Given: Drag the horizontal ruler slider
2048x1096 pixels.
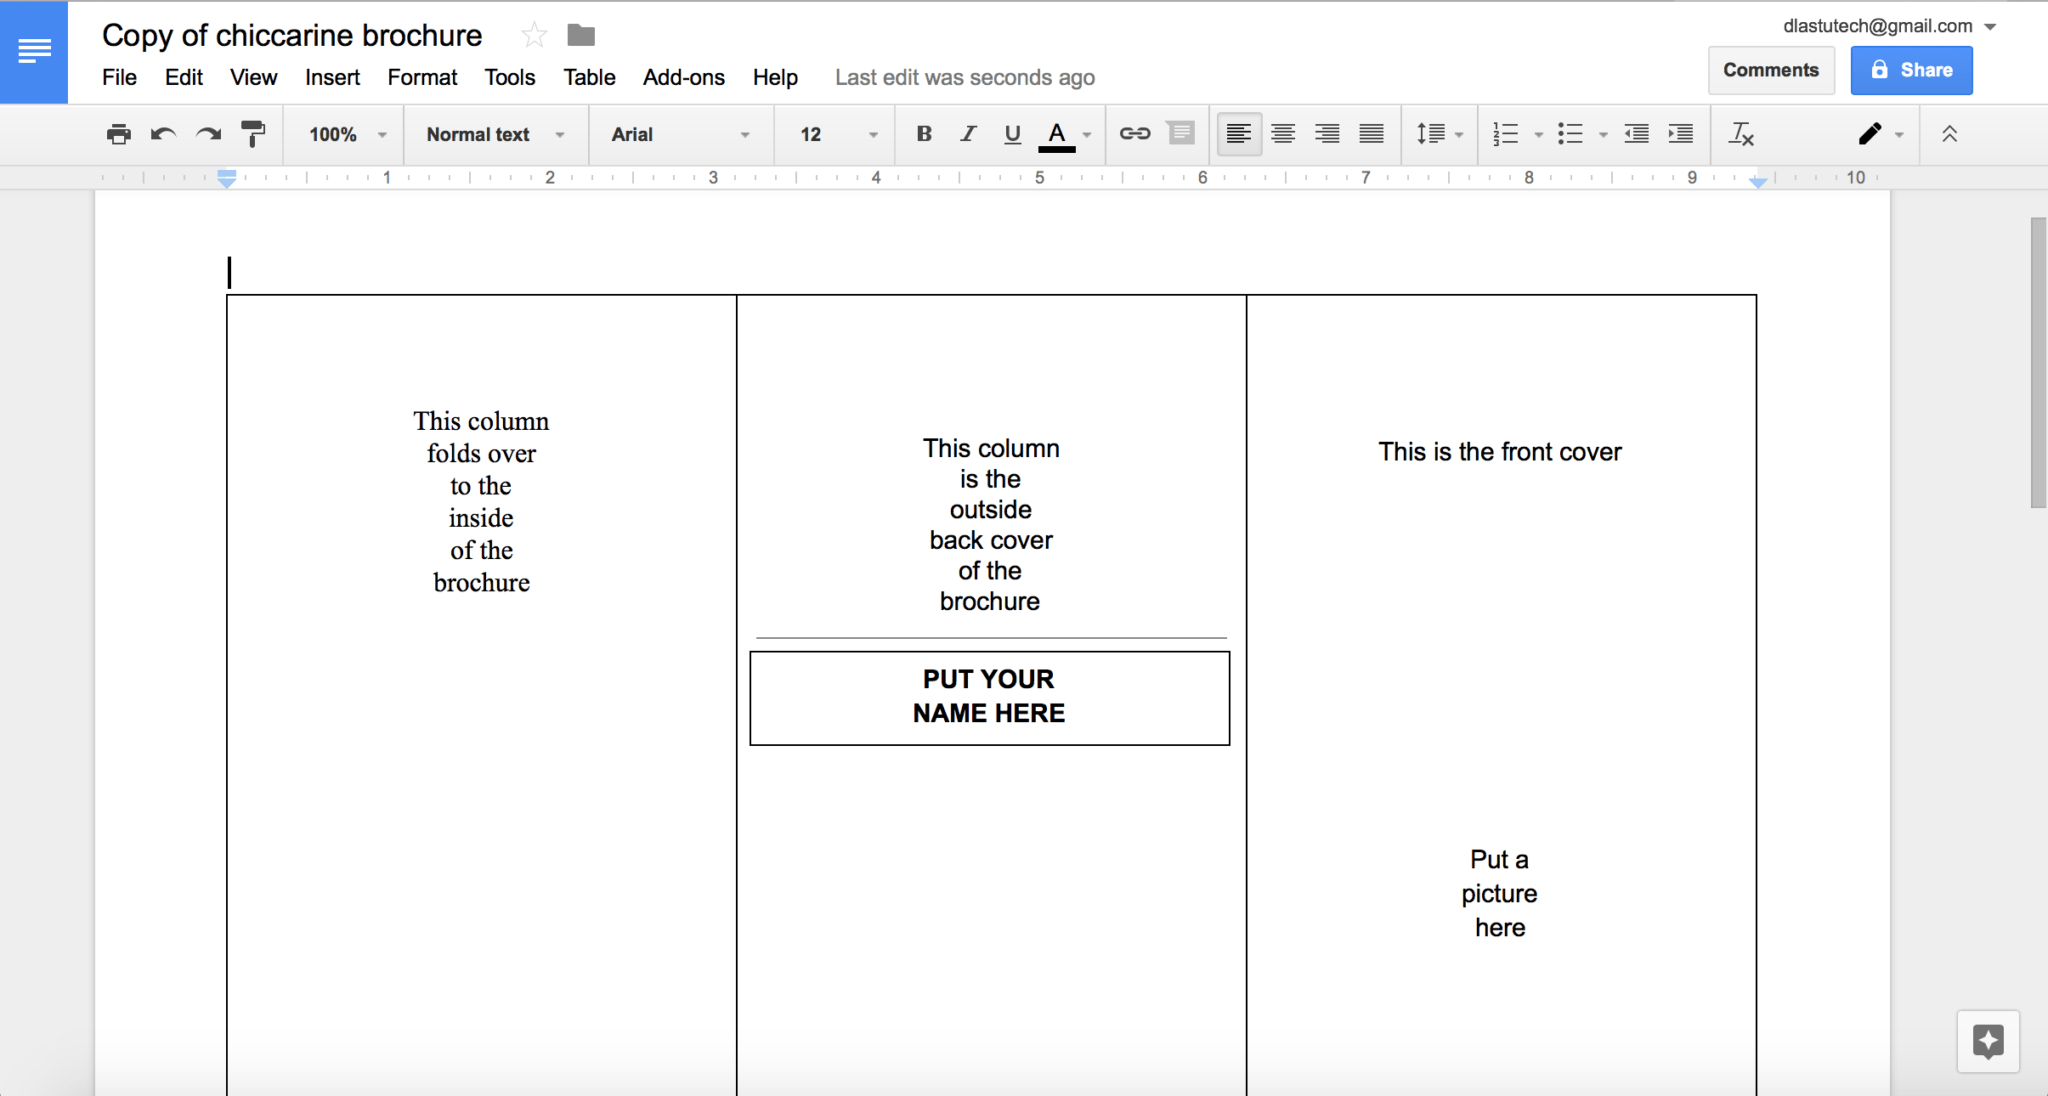Looking at the screenshot, I should point(226,177).
